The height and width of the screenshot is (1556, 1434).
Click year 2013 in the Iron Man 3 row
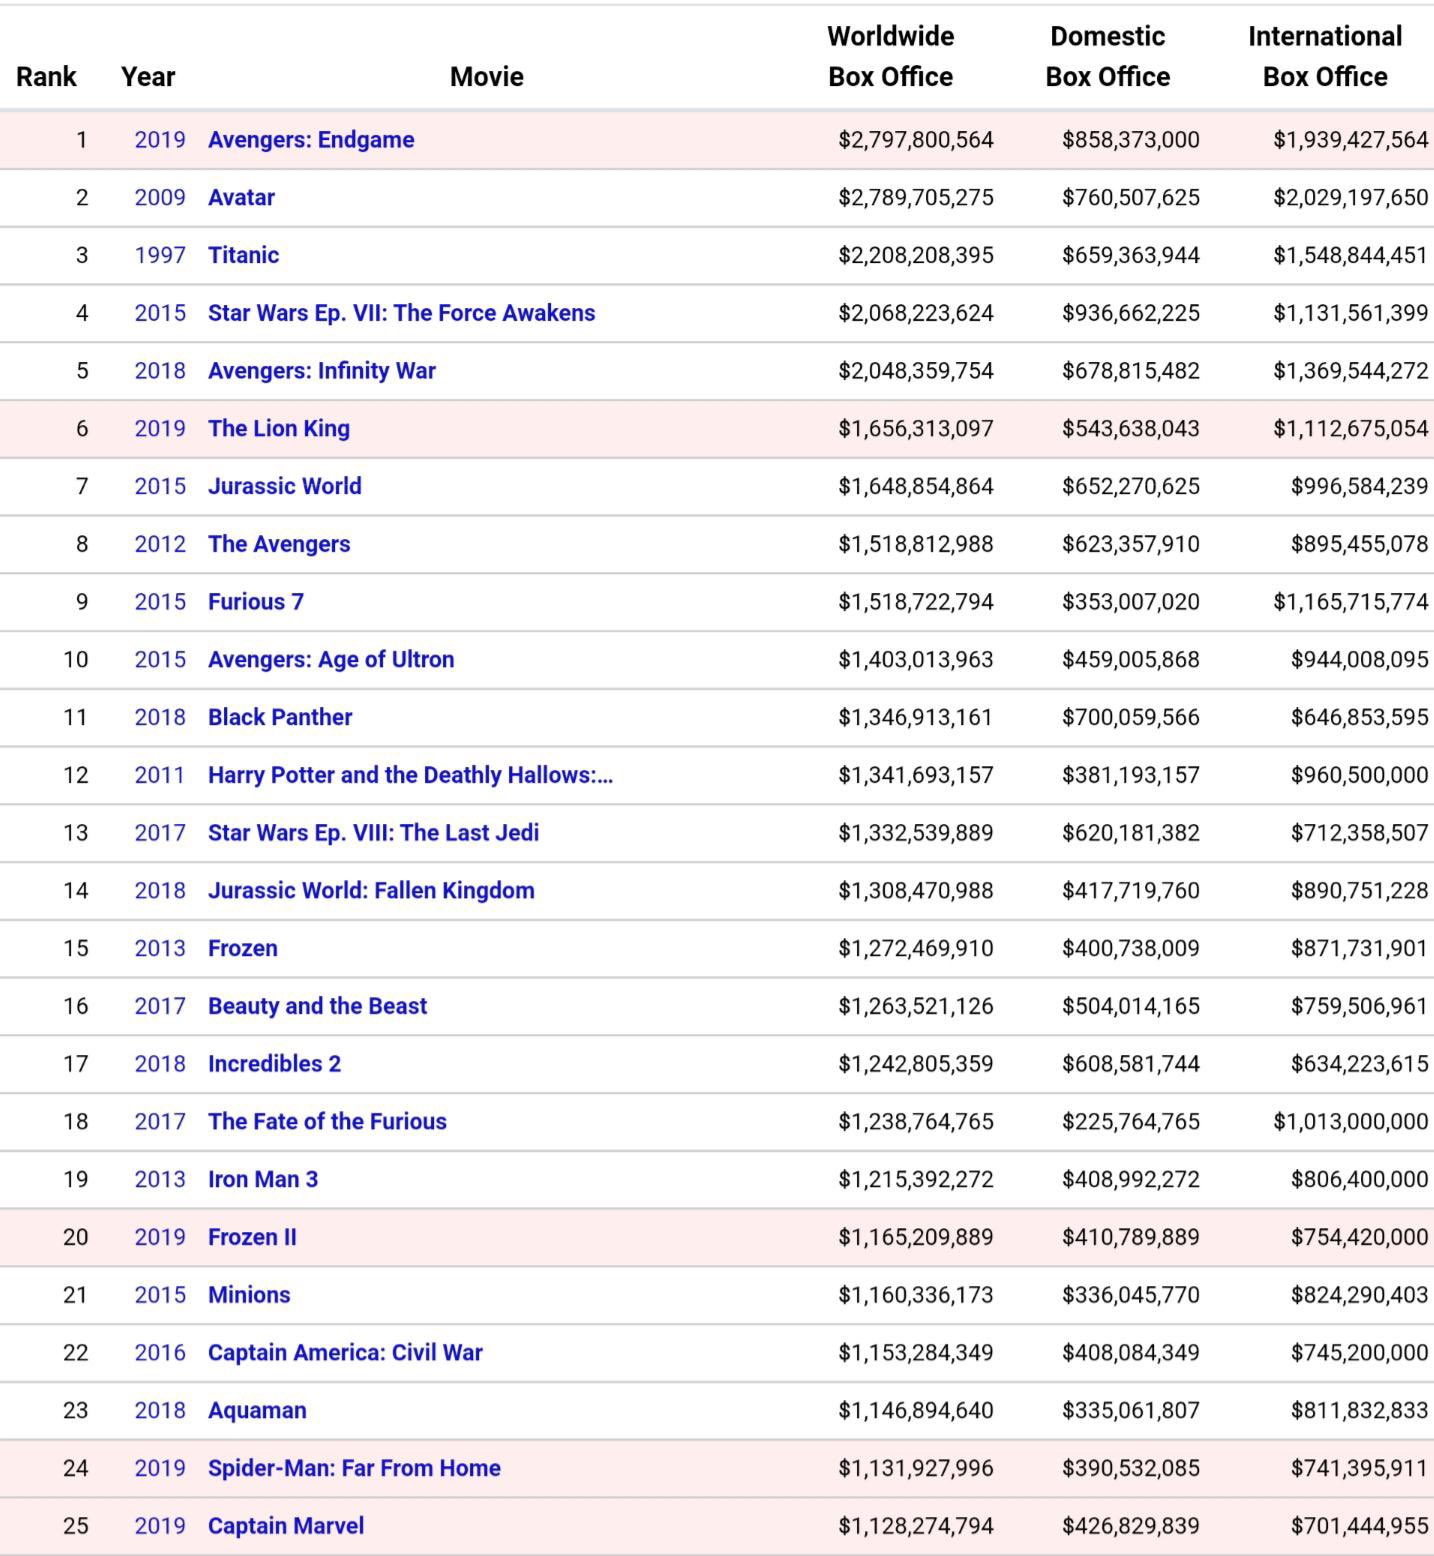point(160,1179)
